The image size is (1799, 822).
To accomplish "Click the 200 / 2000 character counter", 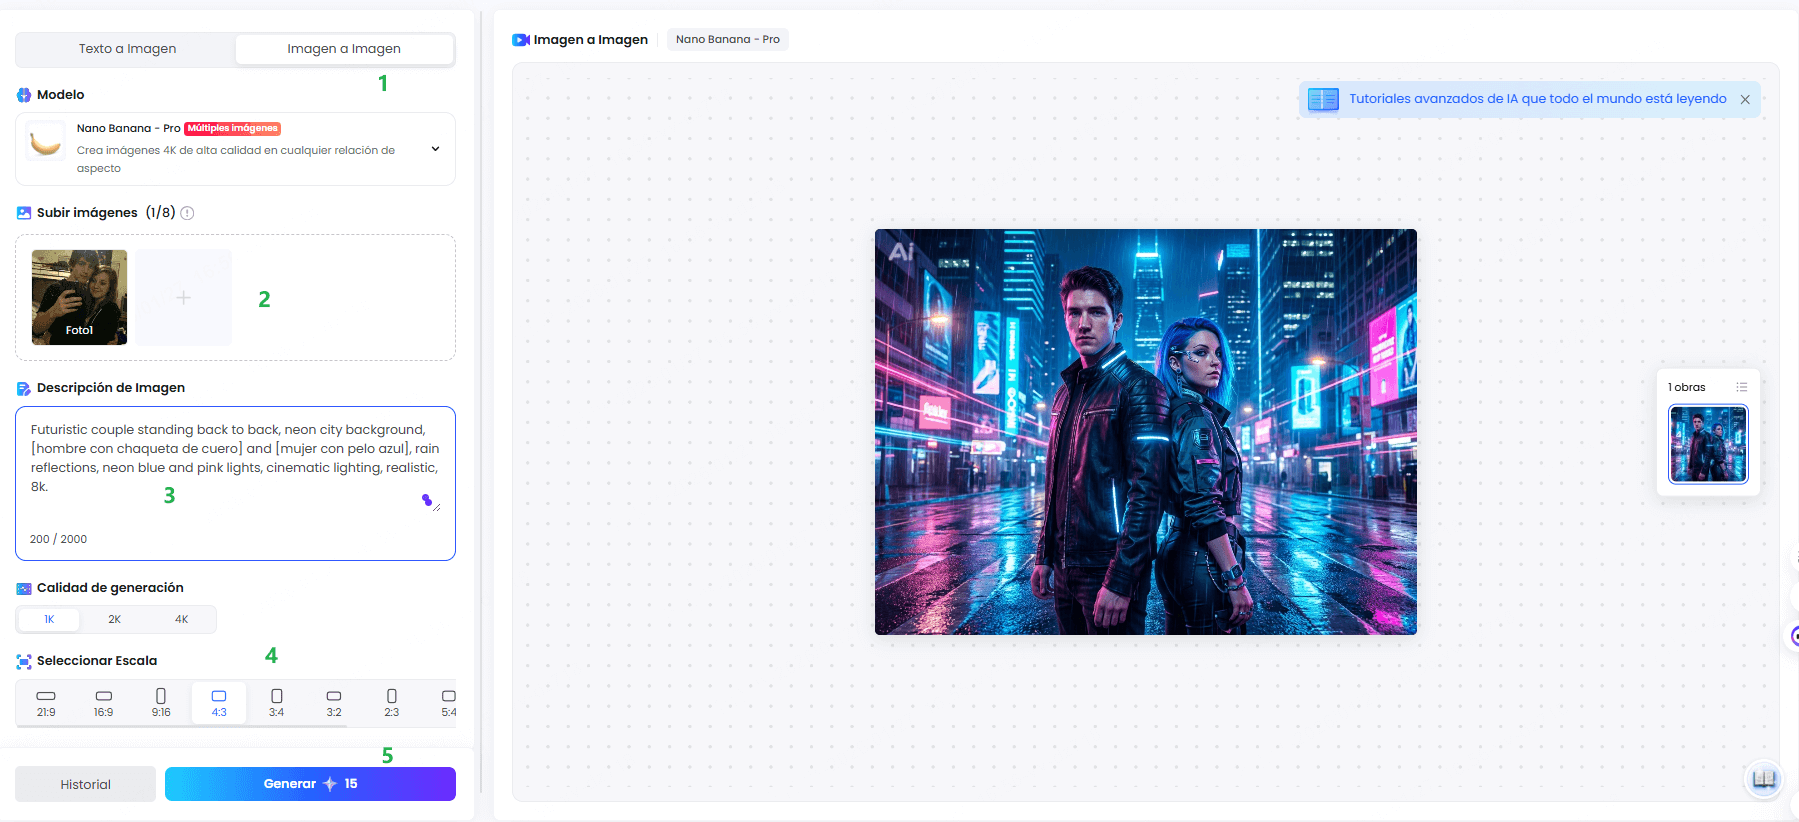I will 58,539.
